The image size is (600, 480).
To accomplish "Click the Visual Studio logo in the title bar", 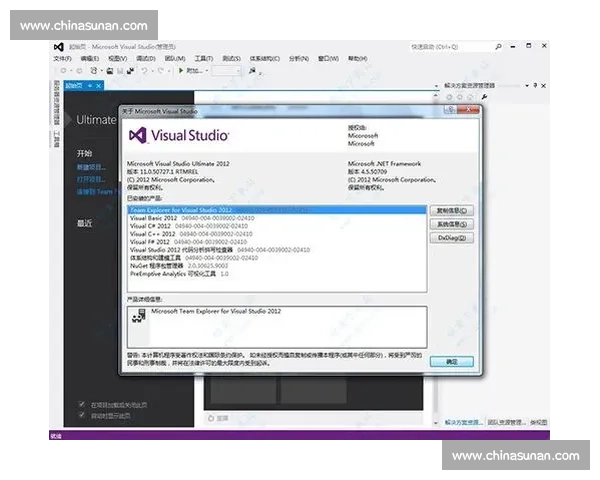I will (59, 47).
